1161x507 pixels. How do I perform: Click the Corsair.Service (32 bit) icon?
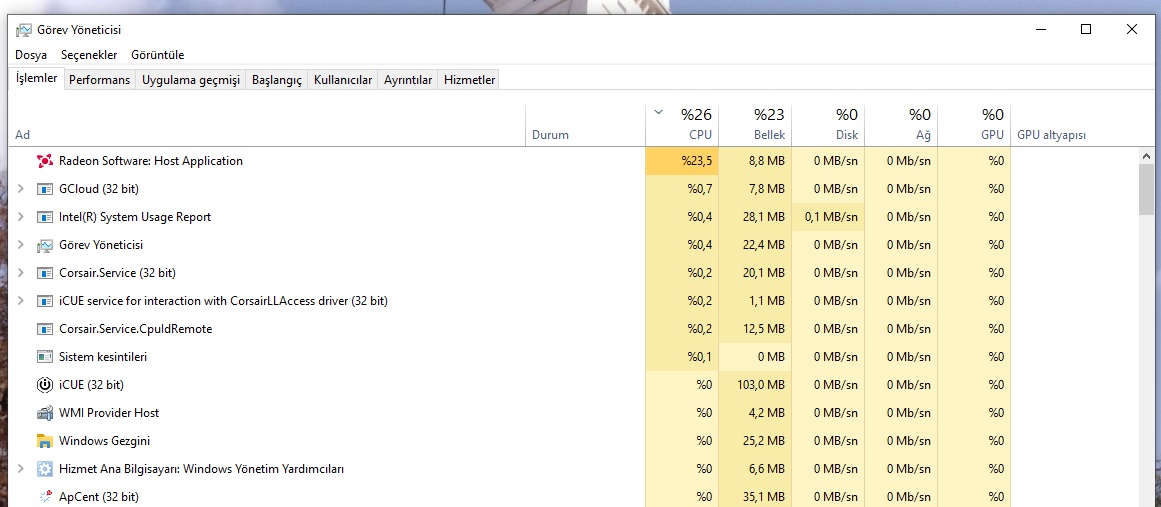[x=44, y=273]
